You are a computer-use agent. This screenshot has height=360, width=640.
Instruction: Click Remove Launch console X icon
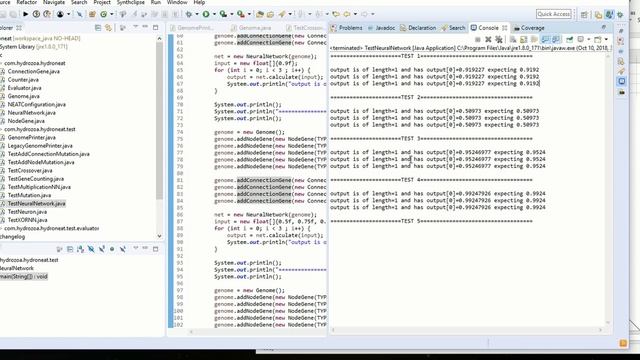(x=488, y=40)
